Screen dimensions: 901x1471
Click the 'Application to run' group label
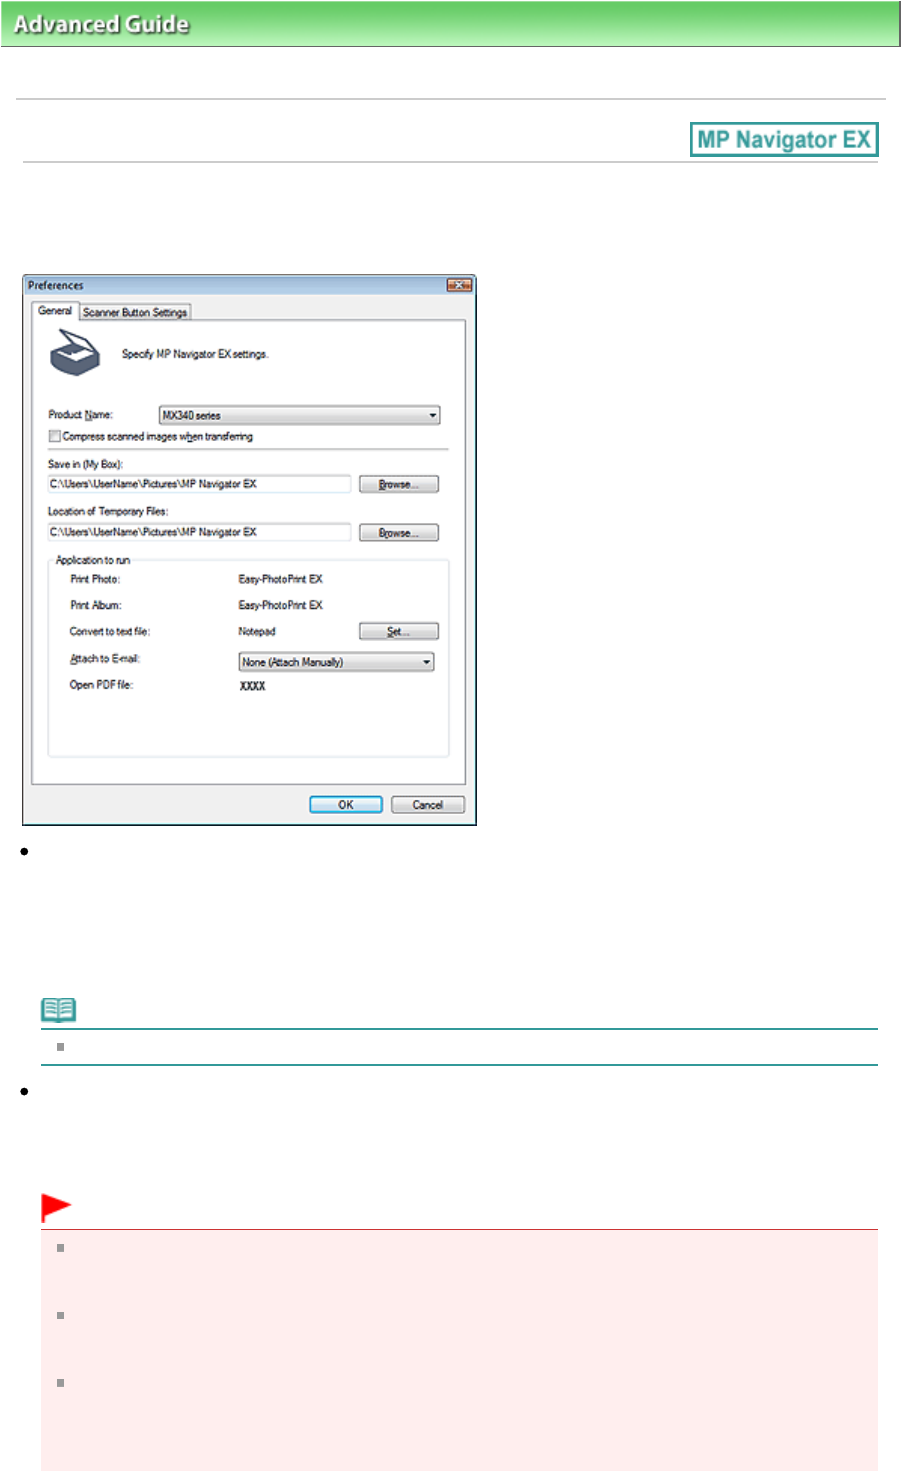pyautogui.click(x=93, y=560)
